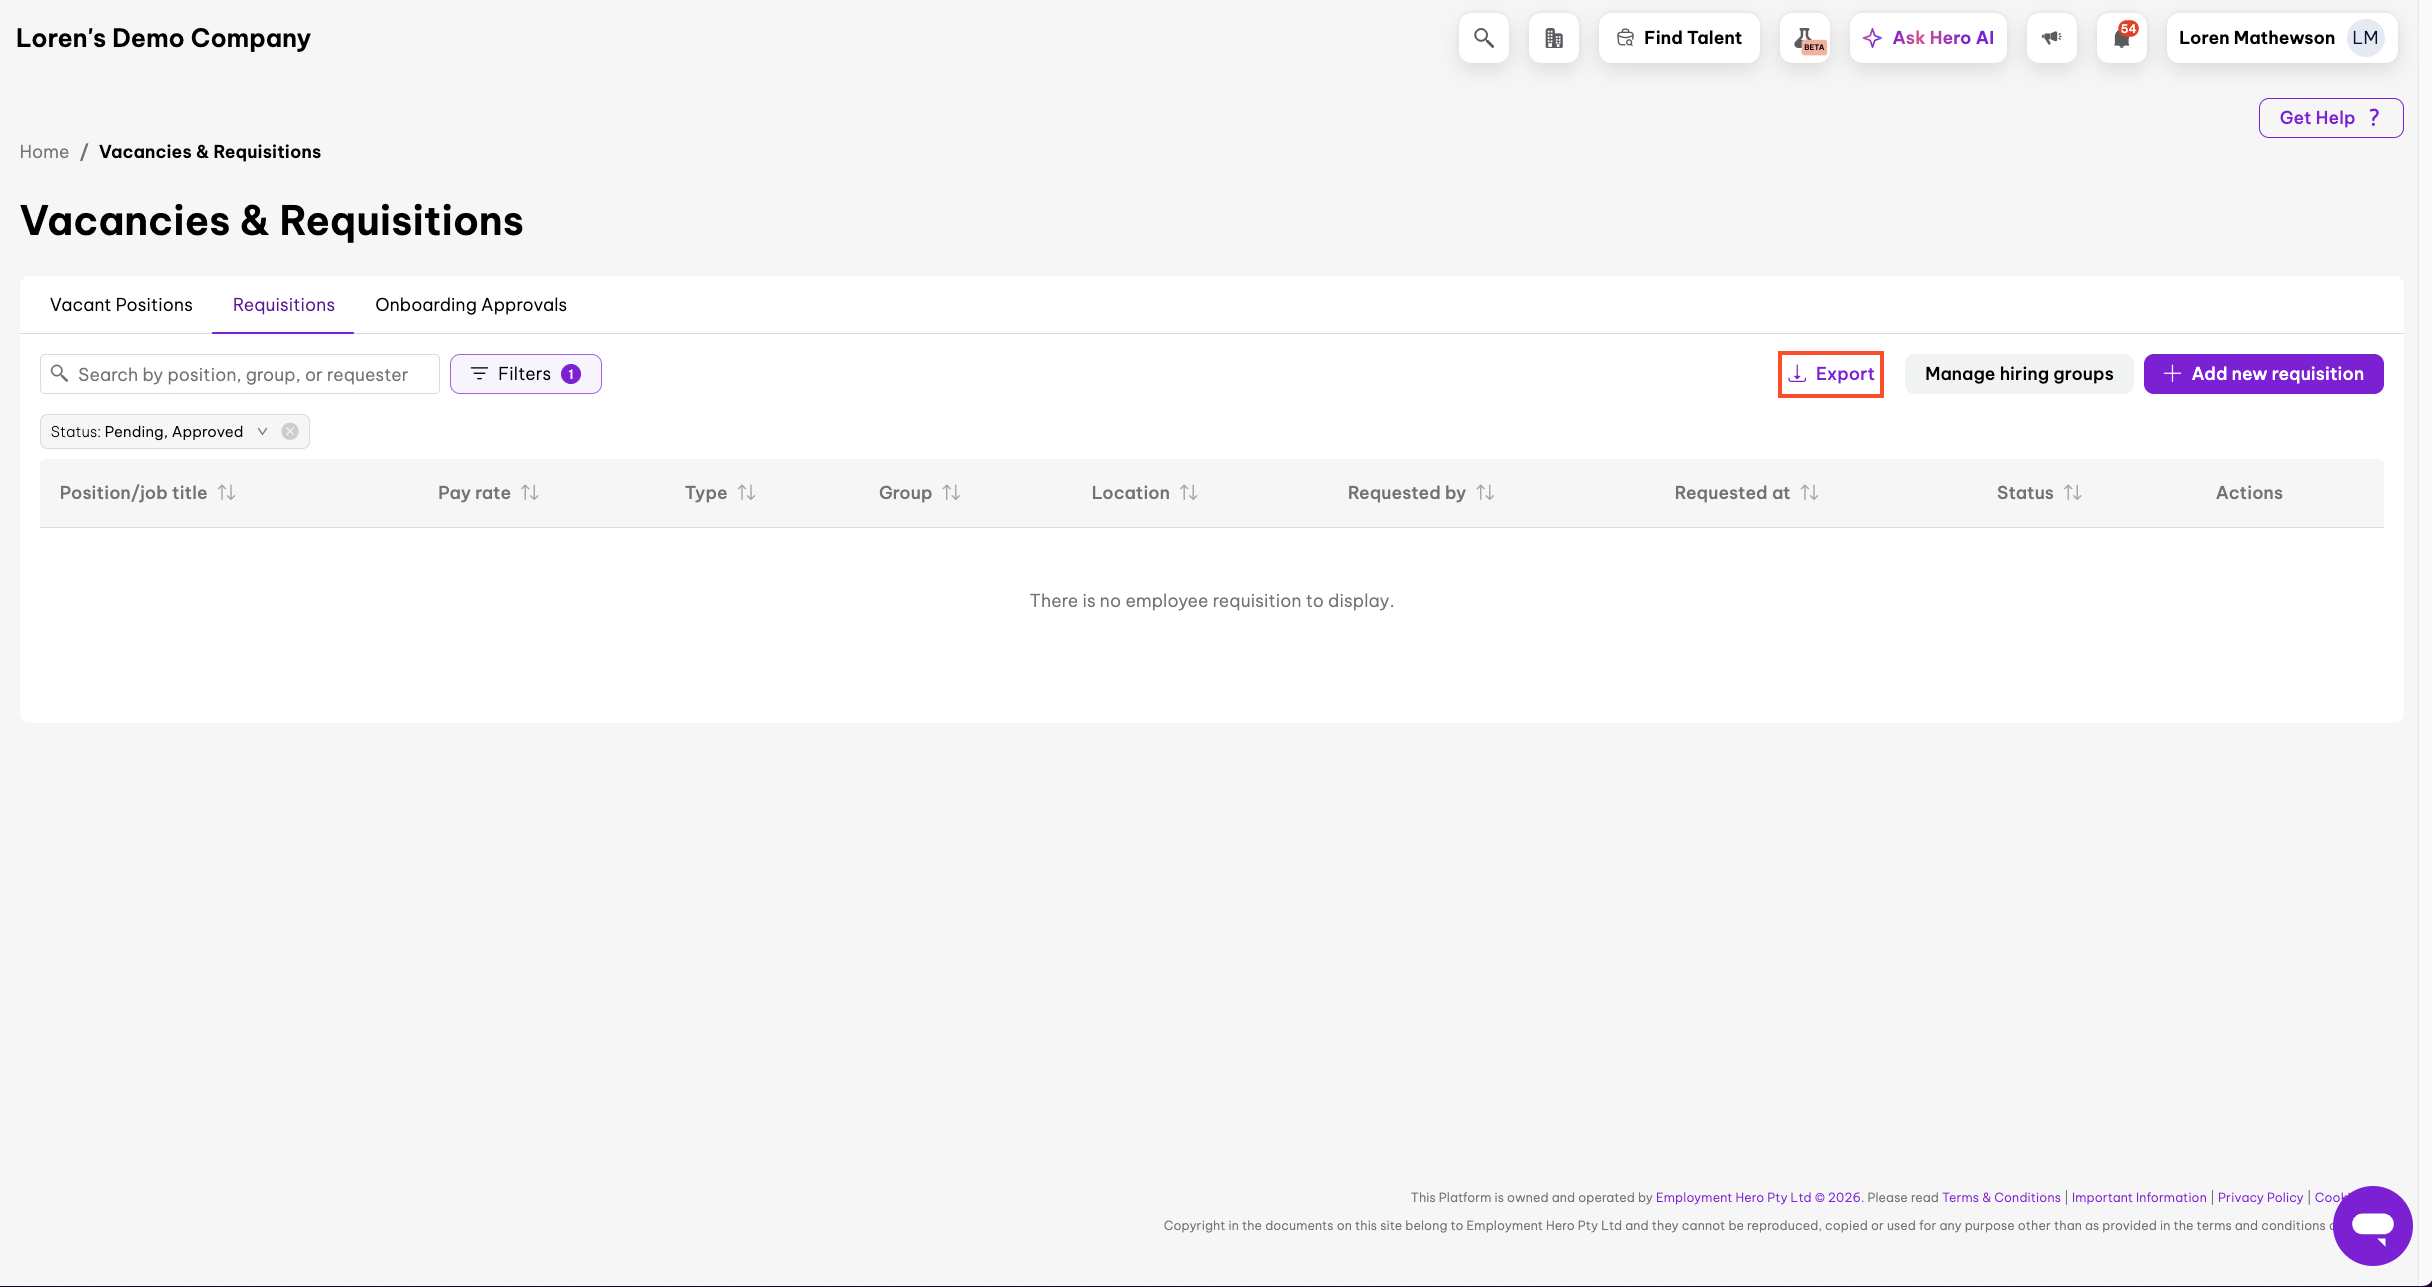Open Loren Mathewson account menu
Screen dimensions: 2432x1287
coord(2256,38)
